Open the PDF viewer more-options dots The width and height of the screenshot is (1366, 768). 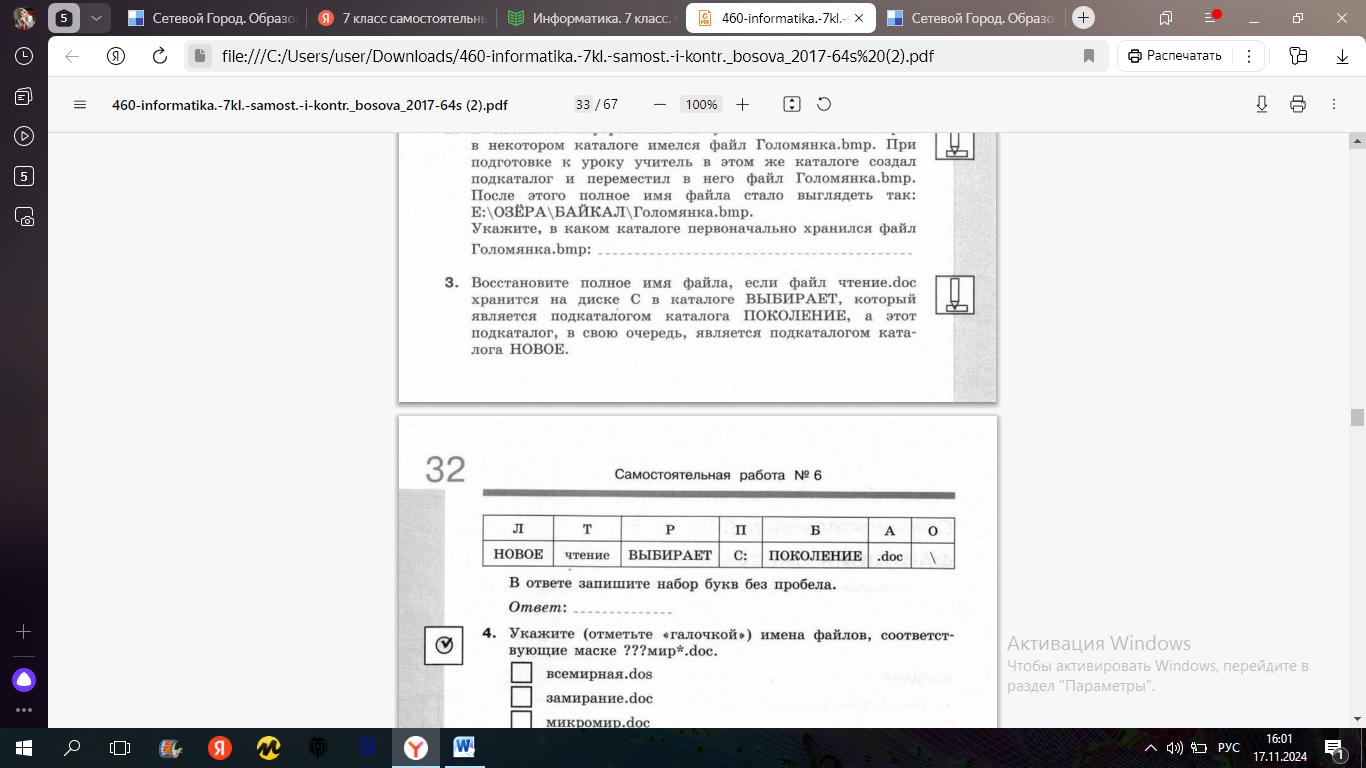[1333, 104]
